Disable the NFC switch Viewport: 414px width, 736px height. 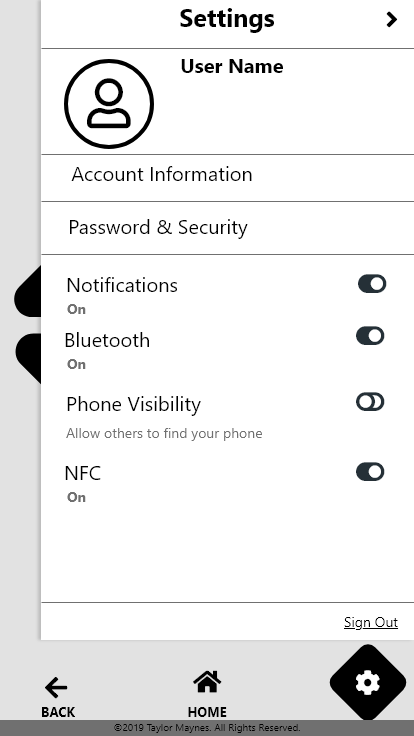[370, 472]
